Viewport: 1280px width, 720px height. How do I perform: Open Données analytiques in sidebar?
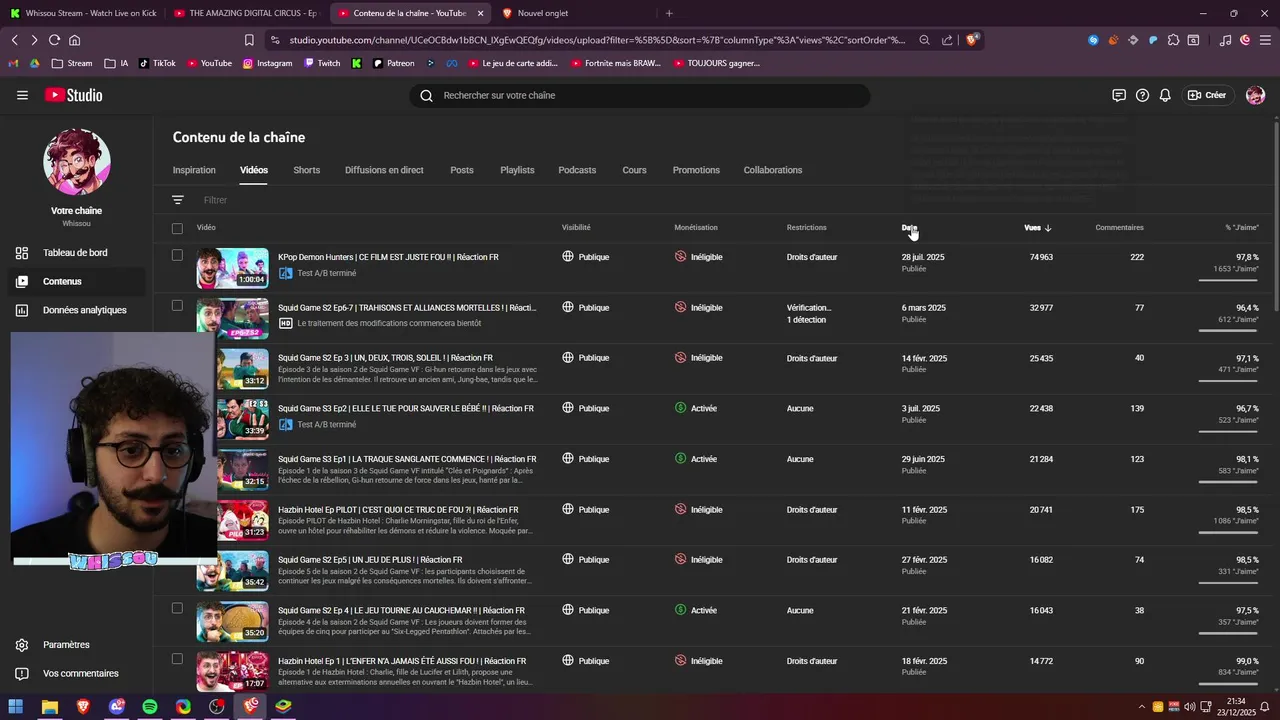click(74, 310)
